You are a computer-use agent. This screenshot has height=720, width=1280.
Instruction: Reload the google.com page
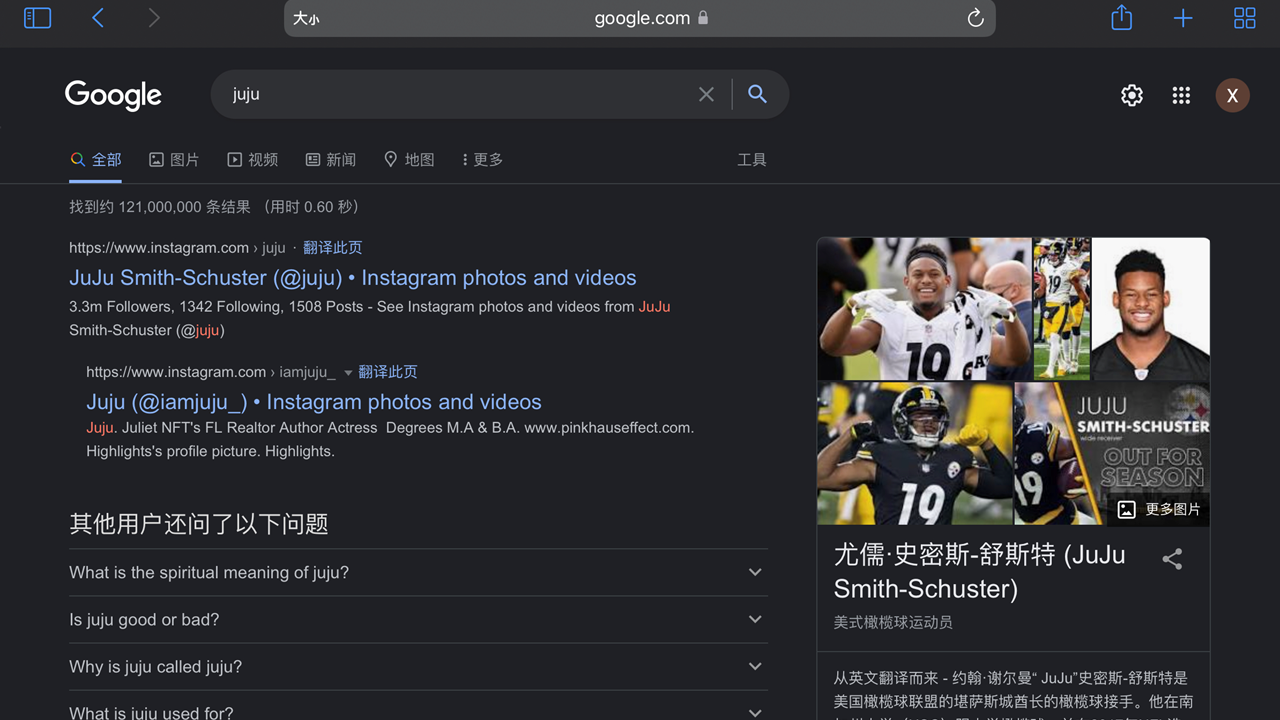pos(975,18)
